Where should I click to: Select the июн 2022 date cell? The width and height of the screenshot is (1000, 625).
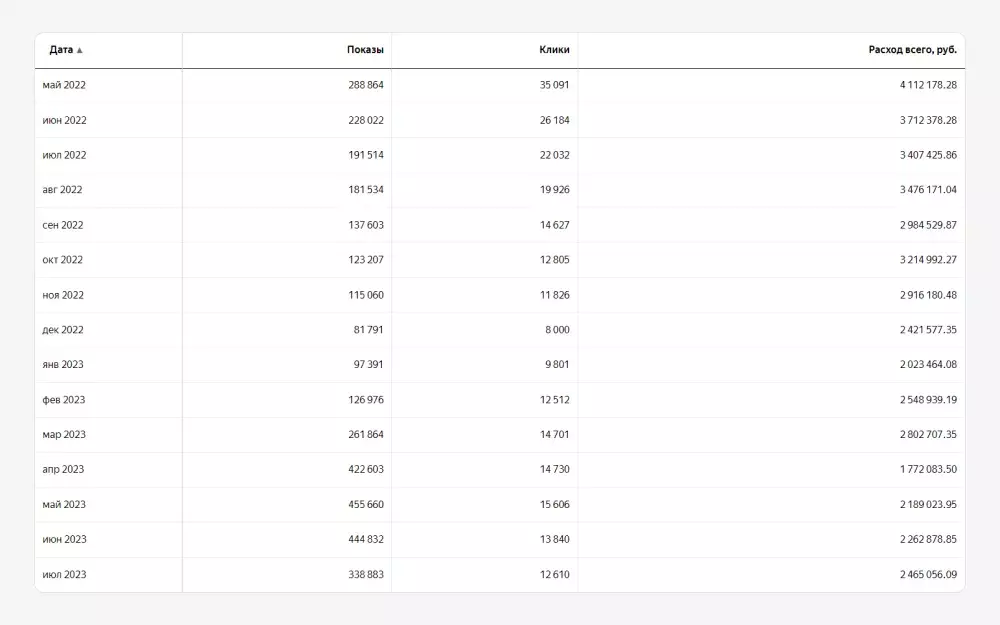tap(64, 120)
